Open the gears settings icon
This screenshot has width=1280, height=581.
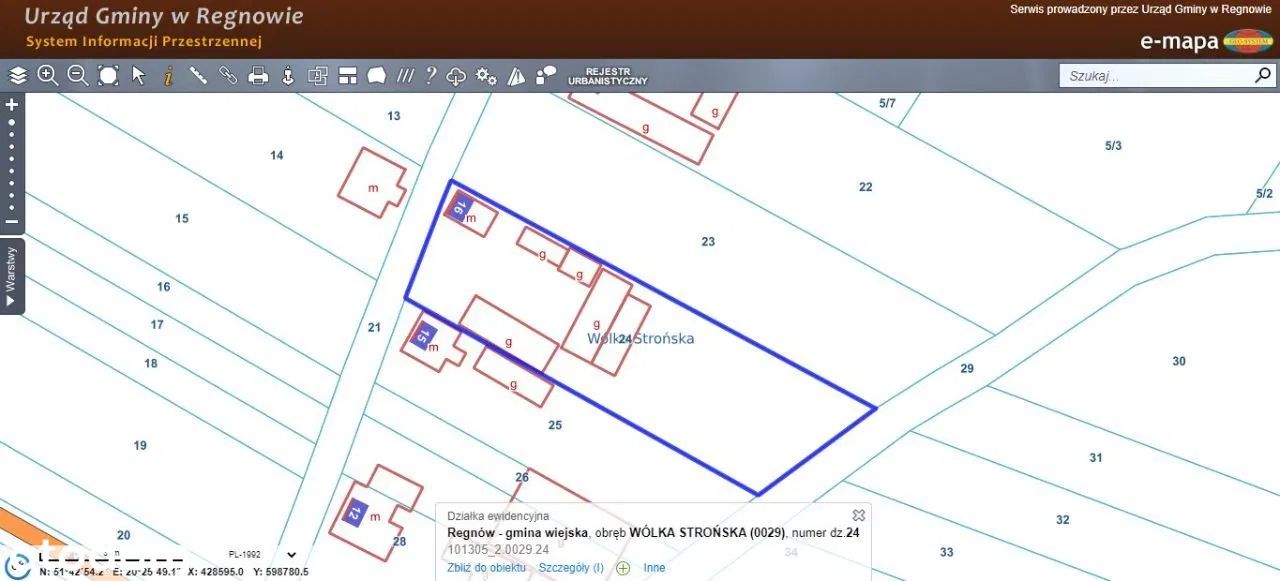pyautogui.click(x=486, y=75)
